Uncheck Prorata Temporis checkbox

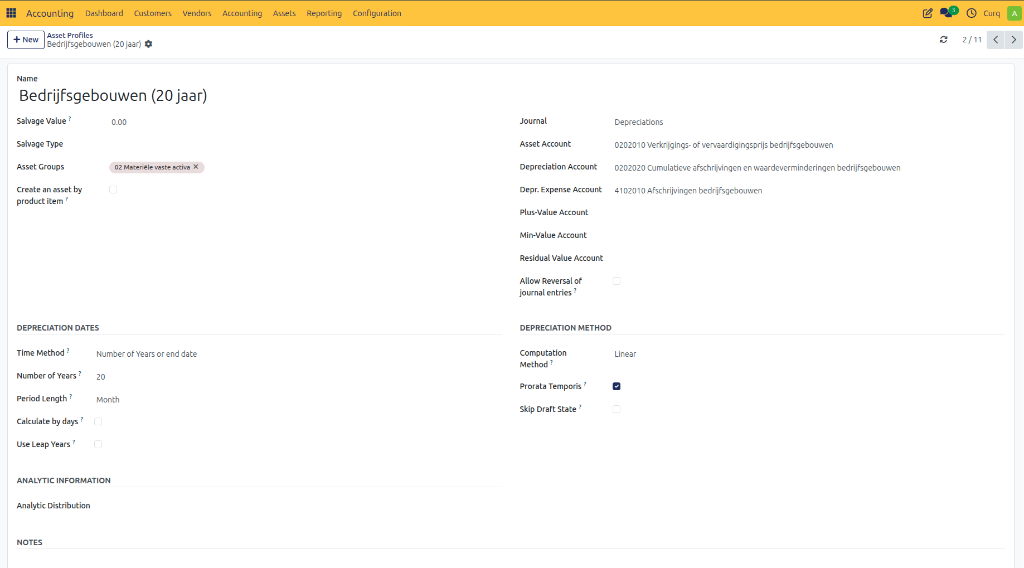tap(616, 387)
